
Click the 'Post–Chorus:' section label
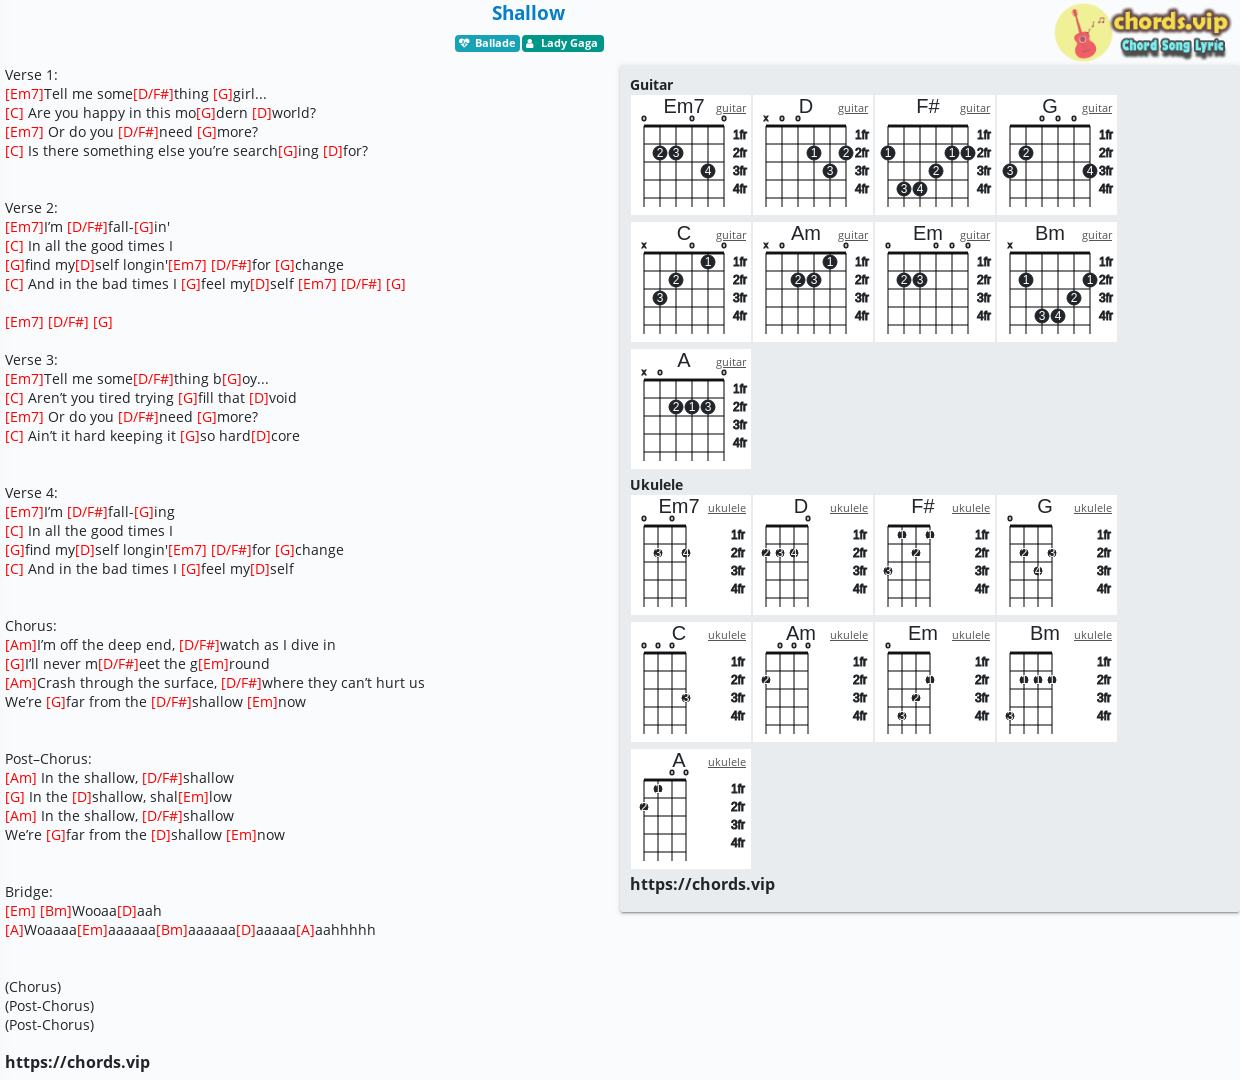48,759
